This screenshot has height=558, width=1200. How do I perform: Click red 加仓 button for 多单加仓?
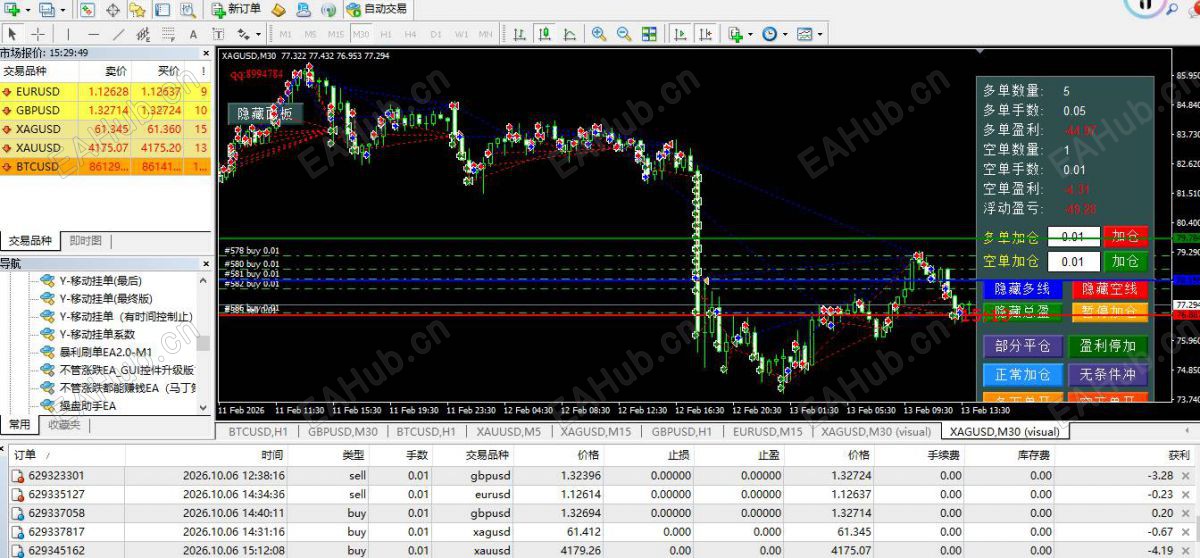(1125, 237)
